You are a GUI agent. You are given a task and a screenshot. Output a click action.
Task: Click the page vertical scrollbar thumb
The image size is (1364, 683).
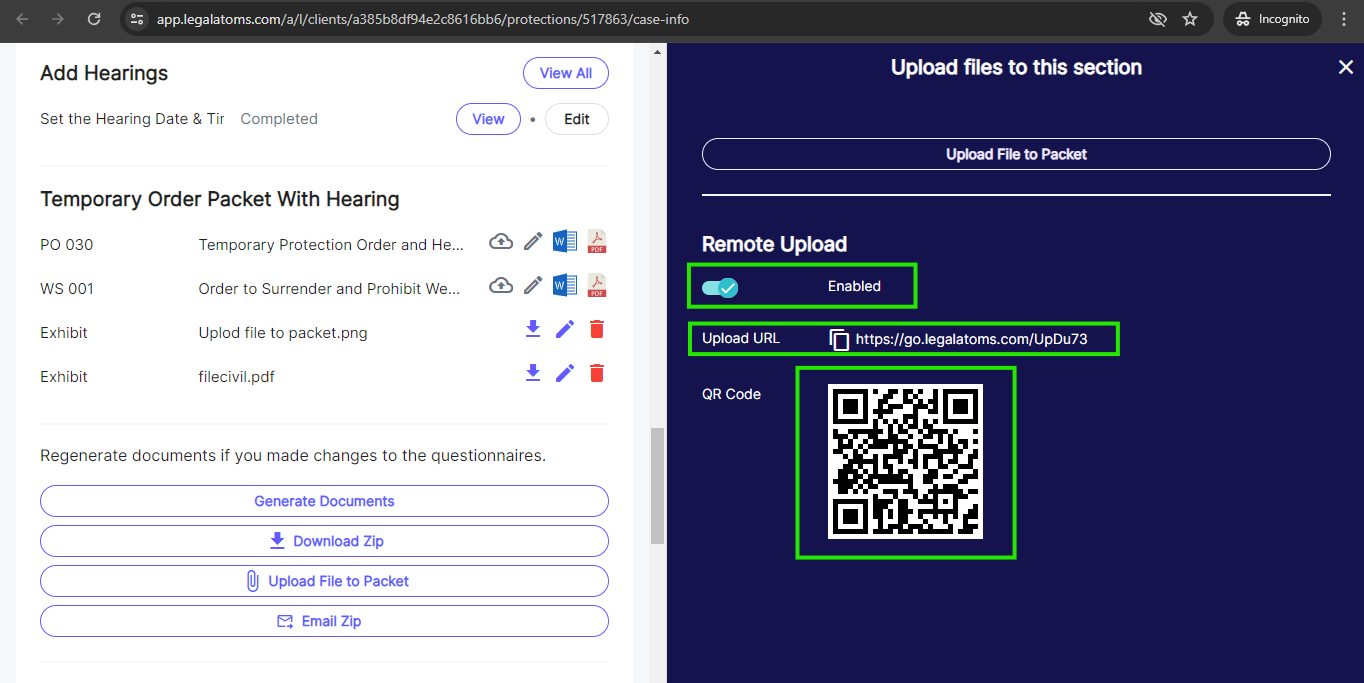click(657, 486)
